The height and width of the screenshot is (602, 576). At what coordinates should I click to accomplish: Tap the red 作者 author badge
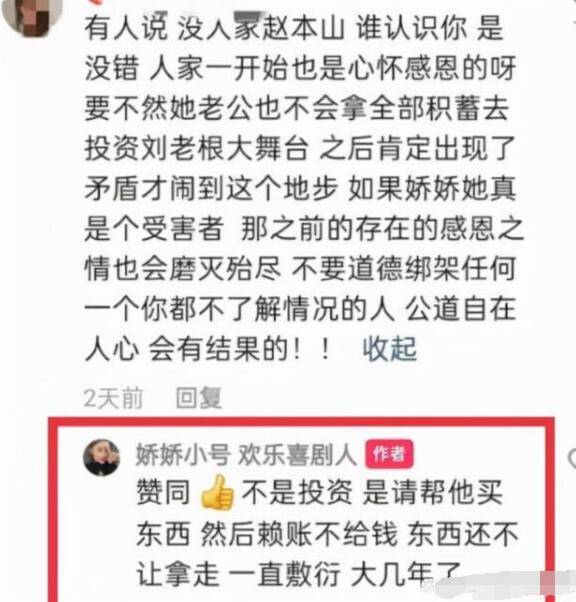pos(389,454)
